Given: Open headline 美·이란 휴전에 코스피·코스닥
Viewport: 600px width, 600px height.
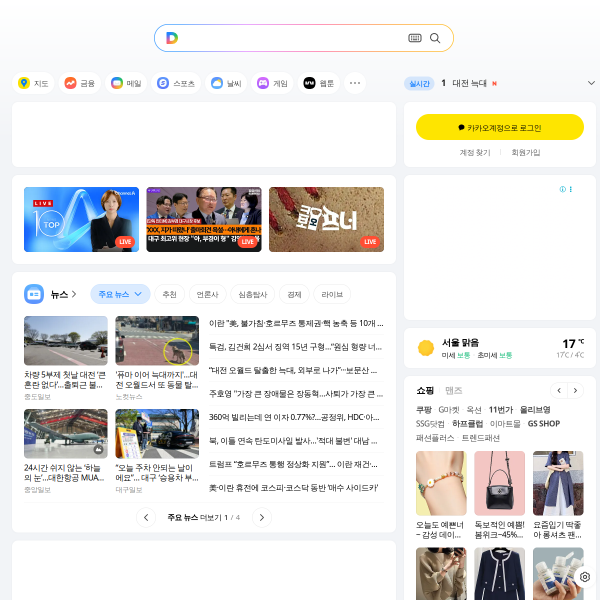Looking at the screenshot, I should point(293,488).
